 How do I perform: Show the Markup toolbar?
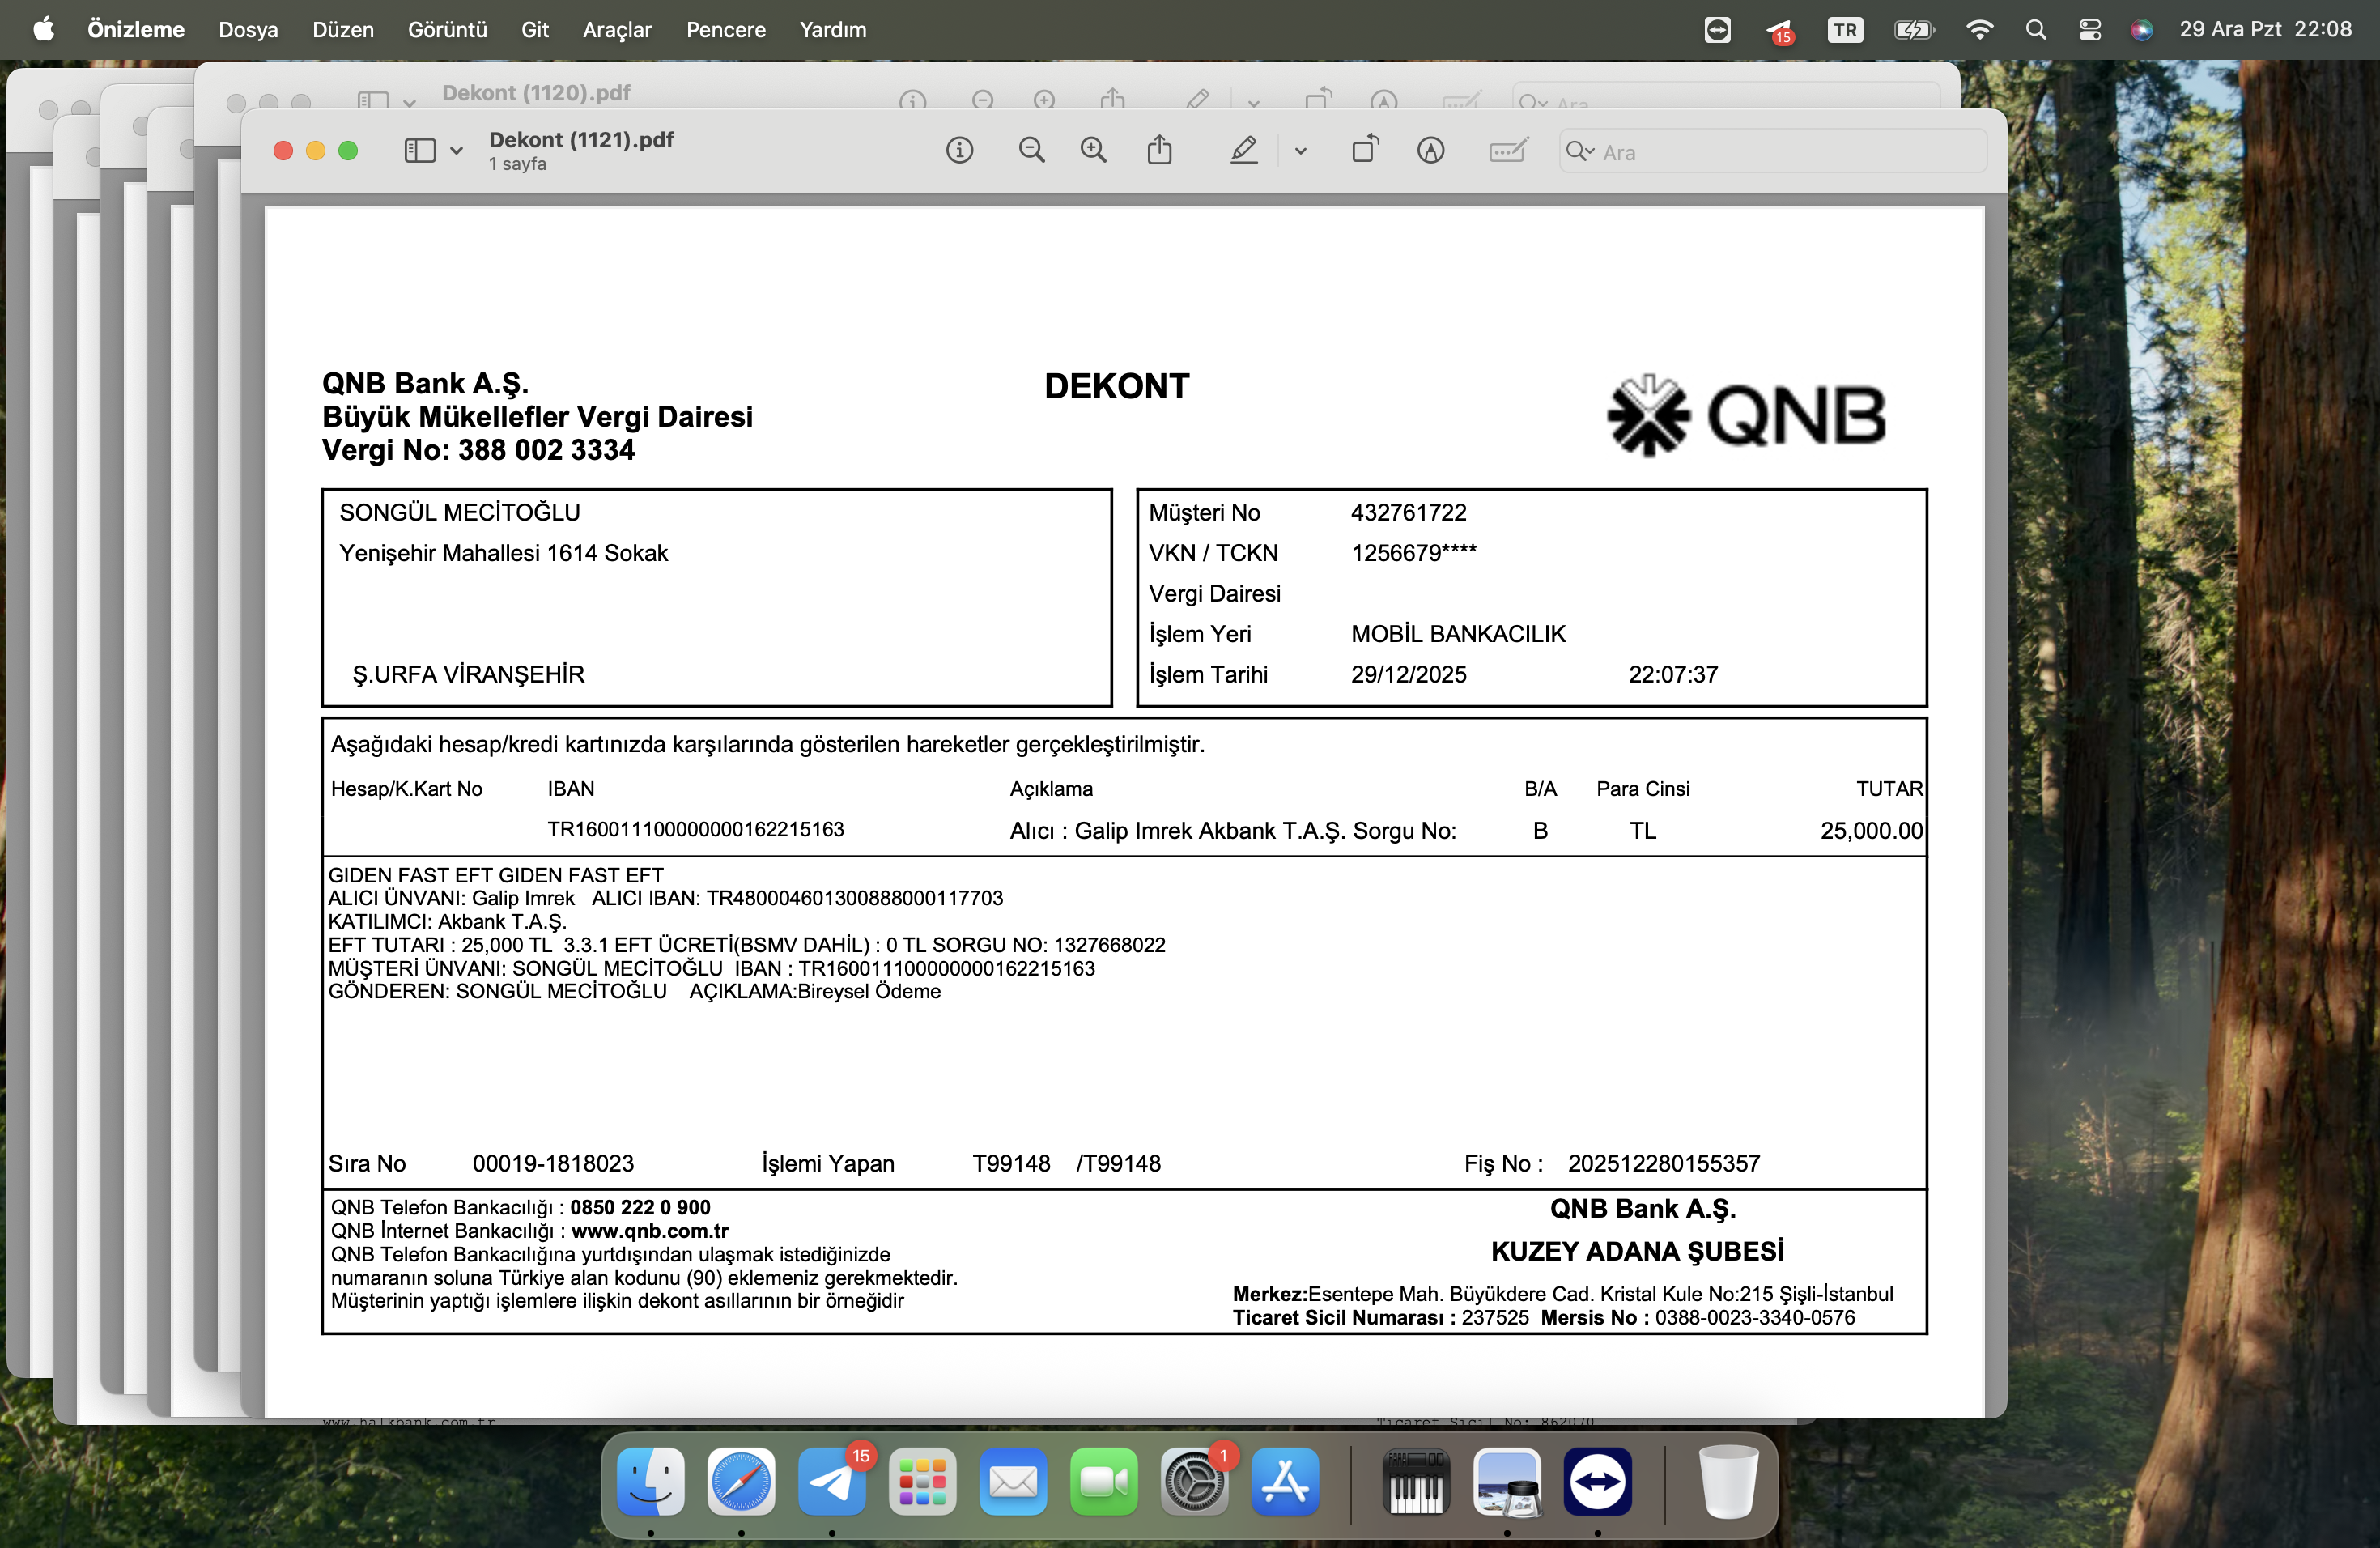click(x=1430, y=151)
